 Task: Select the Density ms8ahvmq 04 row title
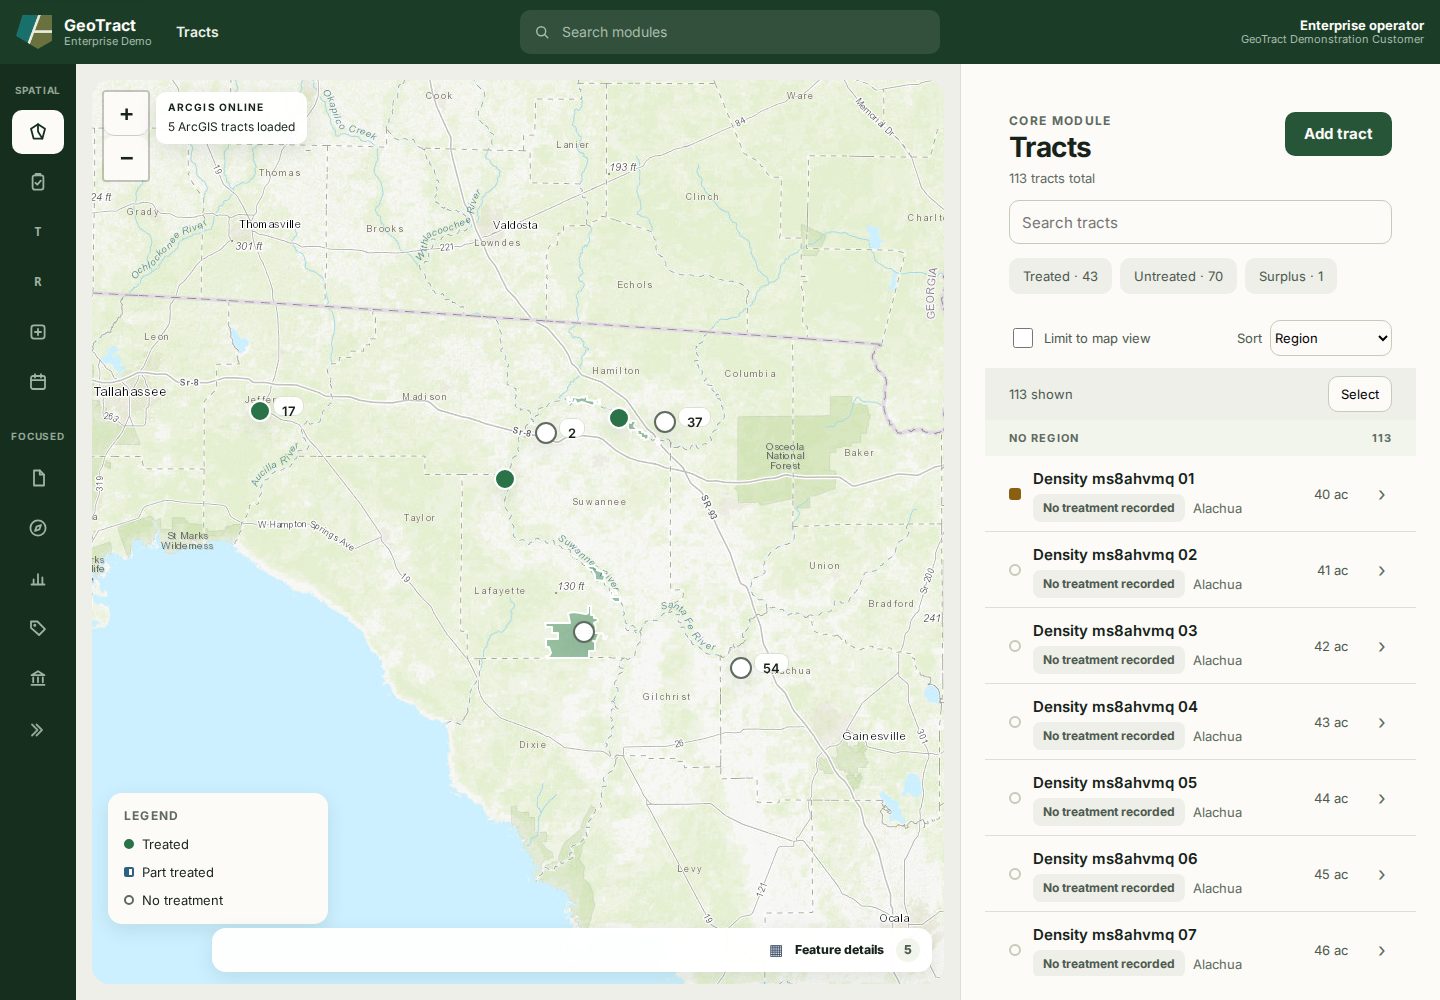pyautogui.click(x=1115, y=707)
